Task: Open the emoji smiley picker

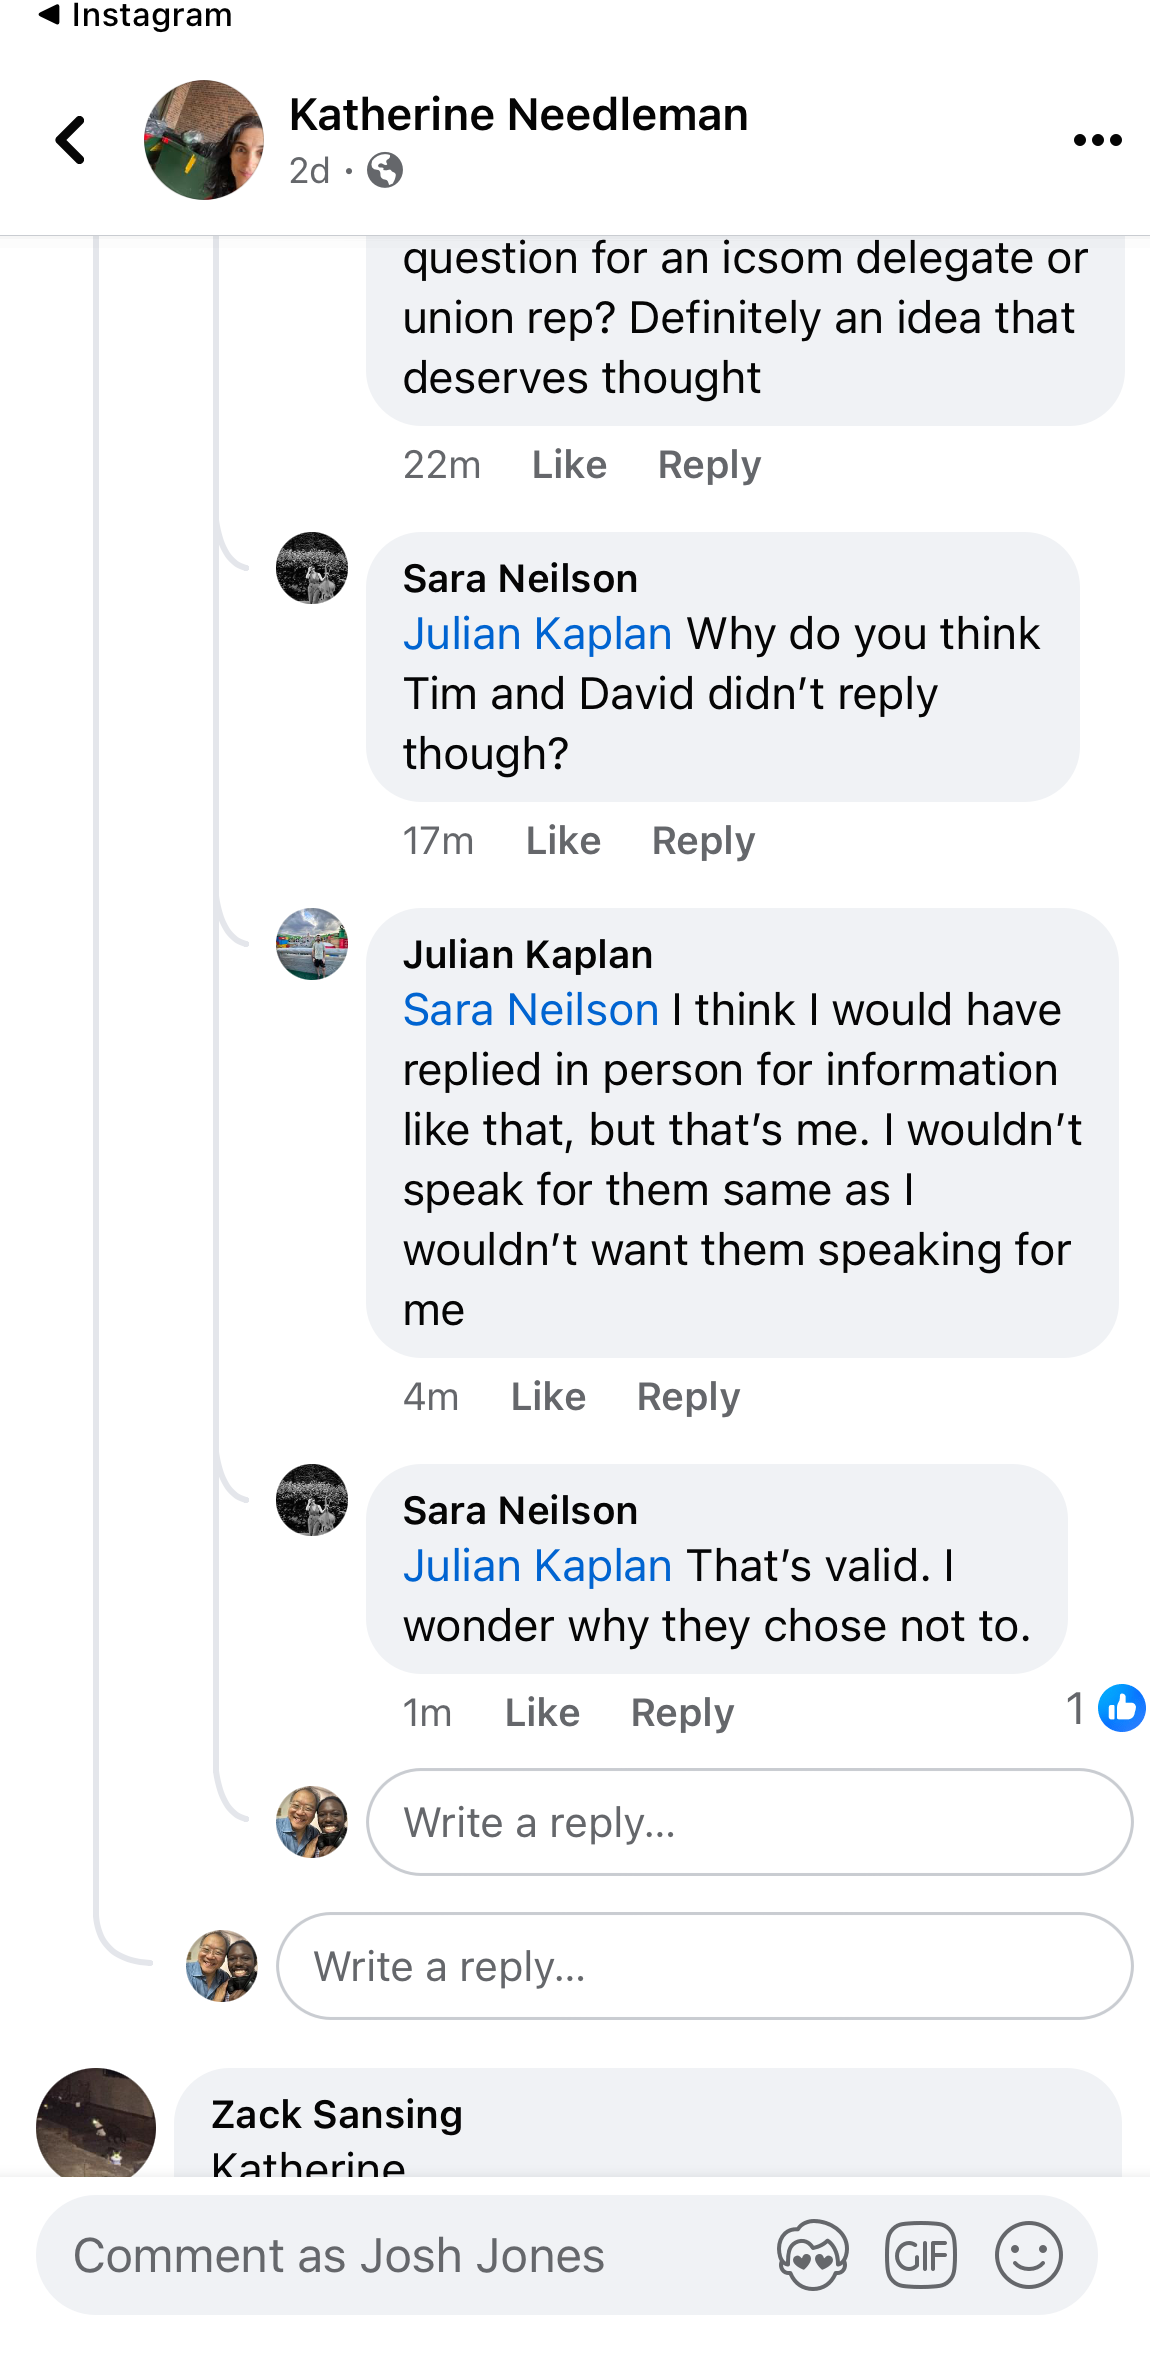Action: (x=1028, y=2255)
